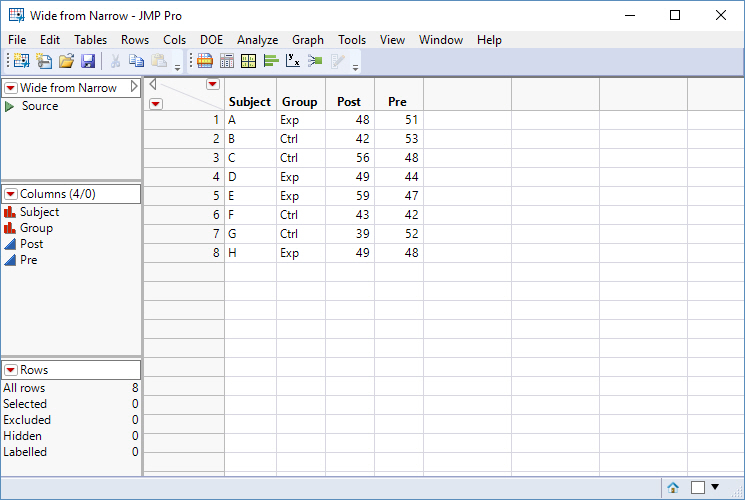
Task: Select Subject in the Columns list
Action: point(39,212)
